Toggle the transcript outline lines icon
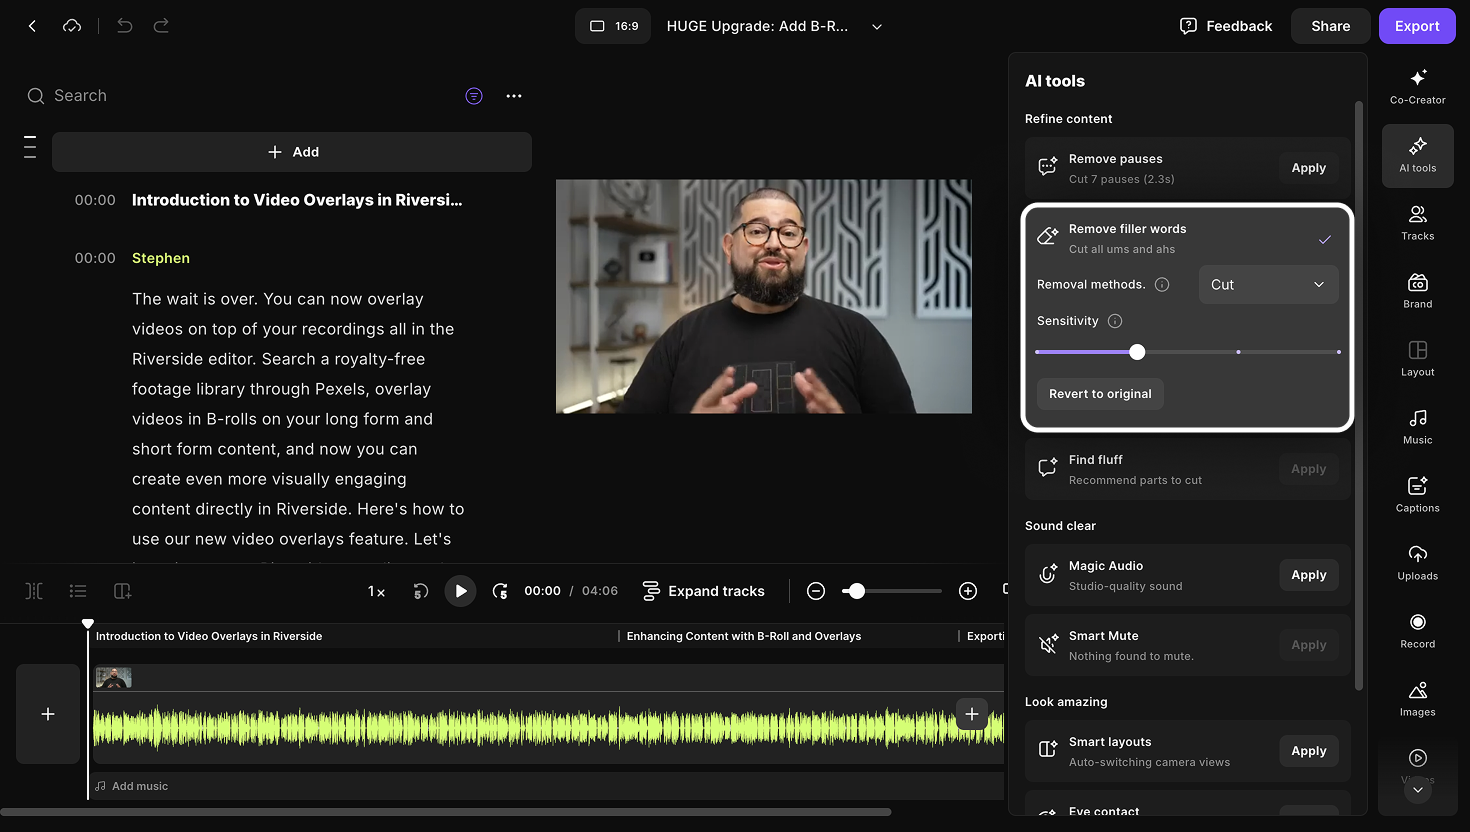1470x832 pixels. (30, 147)
